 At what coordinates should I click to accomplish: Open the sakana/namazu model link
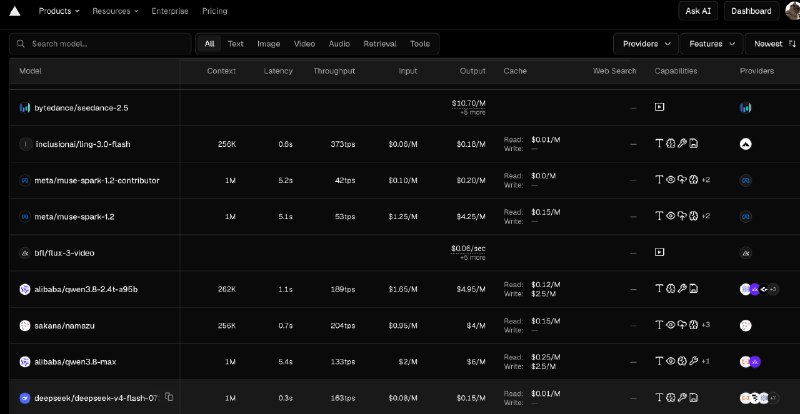tap(64, 325)
